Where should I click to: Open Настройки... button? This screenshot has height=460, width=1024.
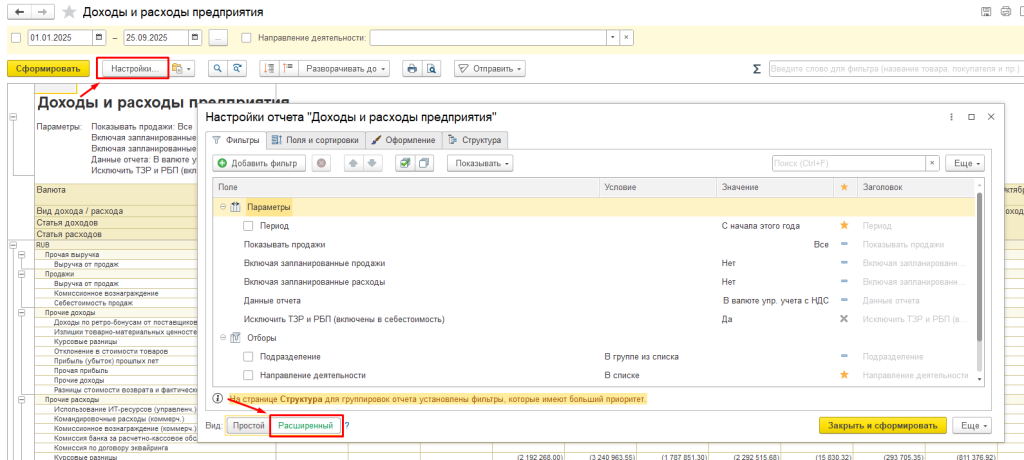coord(135,68)
